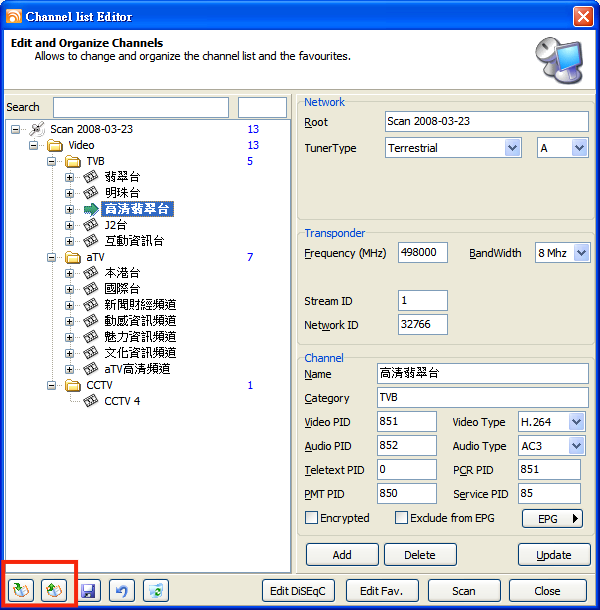
Task: Open the Video Type dropdown
Action: coord(576,422)
